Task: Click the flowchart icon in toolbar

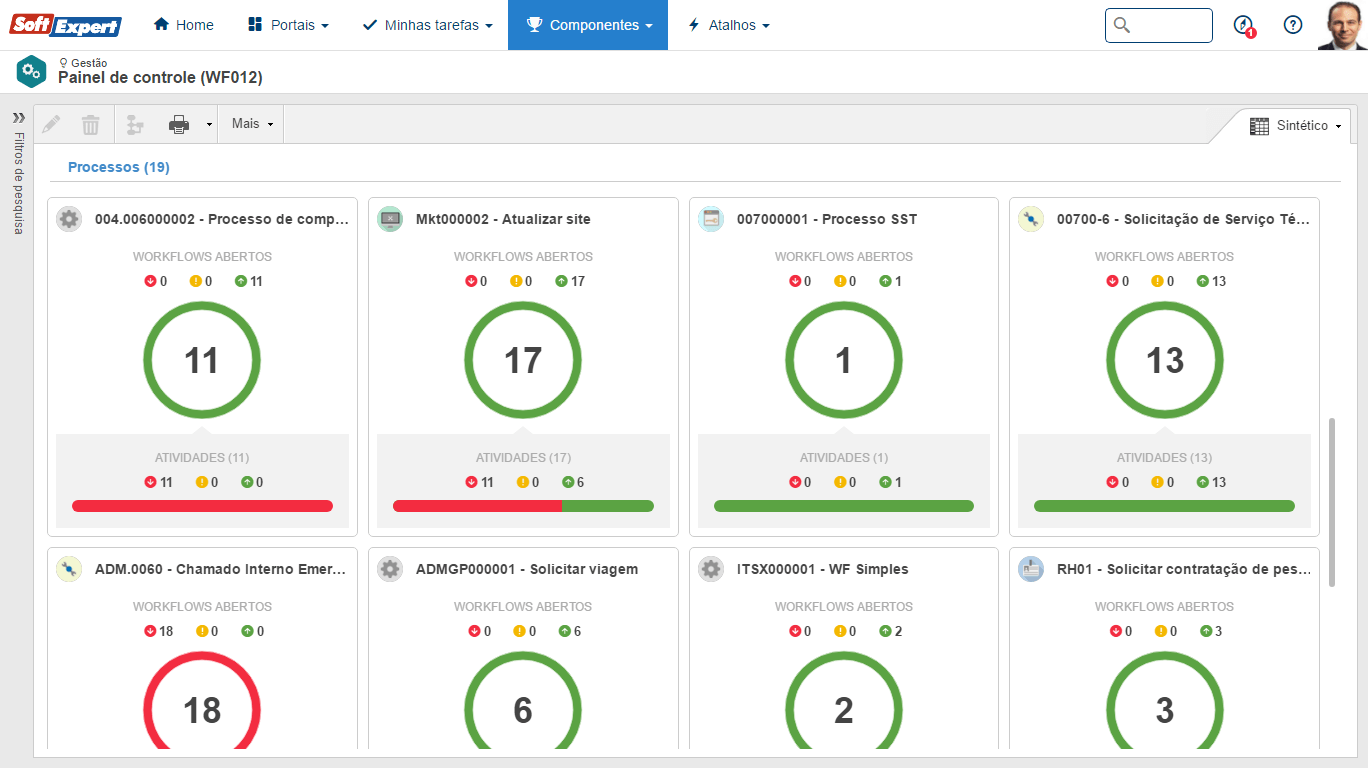Action: click(x=135, y=124)
